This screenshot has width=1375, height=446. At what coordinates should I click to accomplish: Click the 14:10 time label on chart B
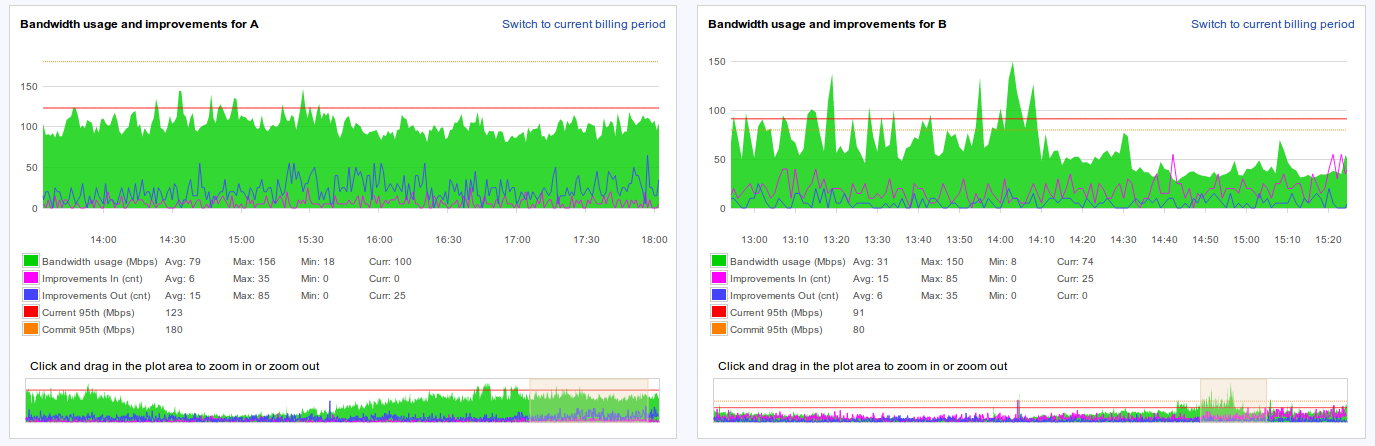click(x=1042, y=240)
